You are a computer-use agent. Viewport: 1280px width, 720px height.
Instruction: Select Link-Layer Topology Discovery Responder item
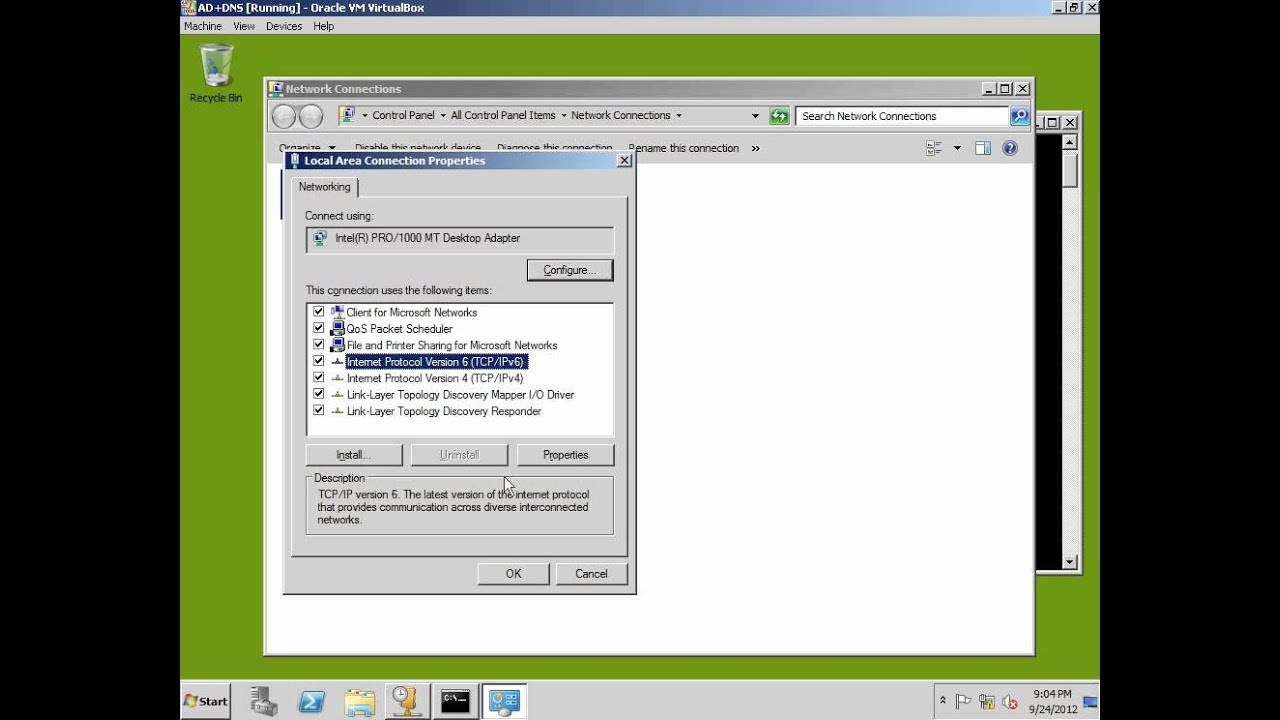tap(444, 411)
